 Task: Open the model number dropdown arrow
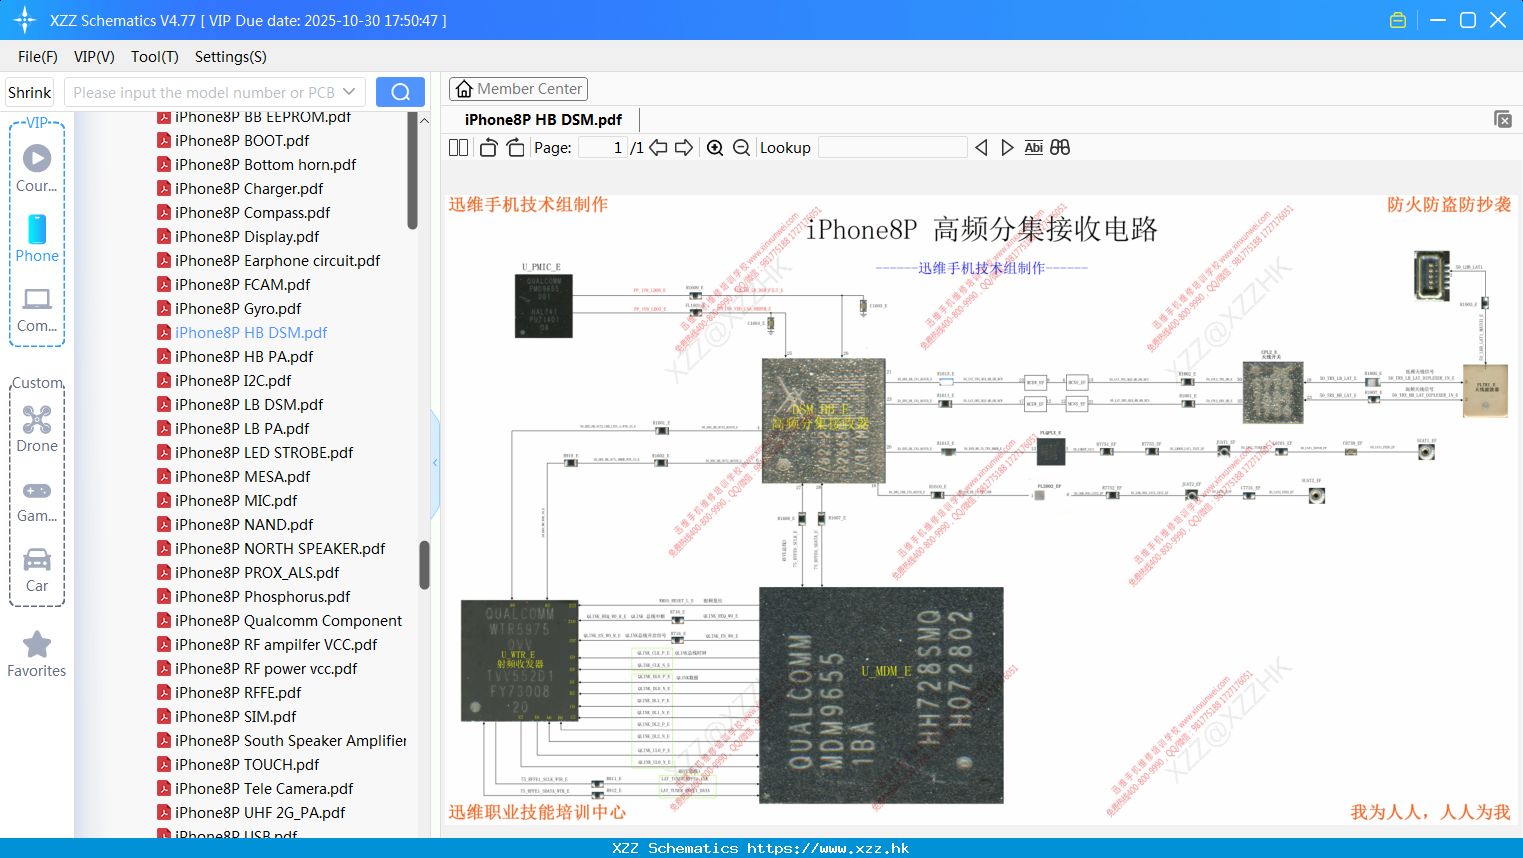[349, 92]
